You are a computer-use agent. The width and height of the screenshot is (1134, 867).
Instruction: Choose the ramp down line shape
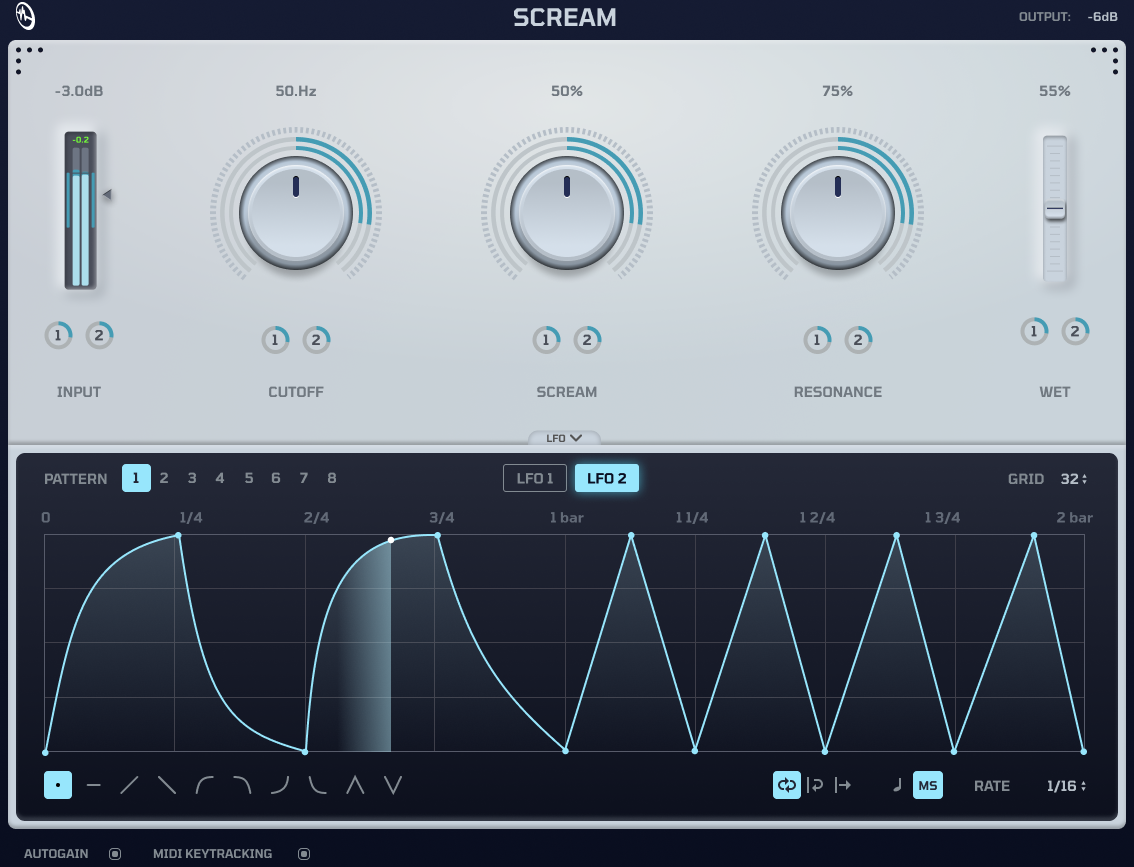tap(167, 786)
